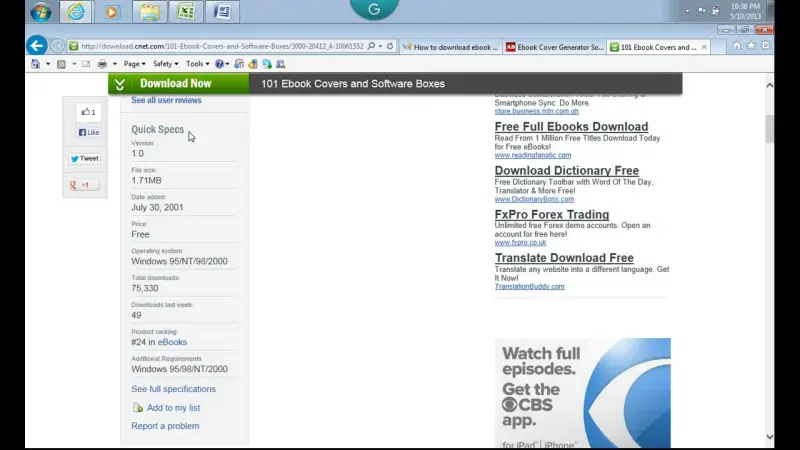800x450 pixels.
Task: Click the page scrollbar up arrow
Action: pyautogui.click(x=769, y=85)
